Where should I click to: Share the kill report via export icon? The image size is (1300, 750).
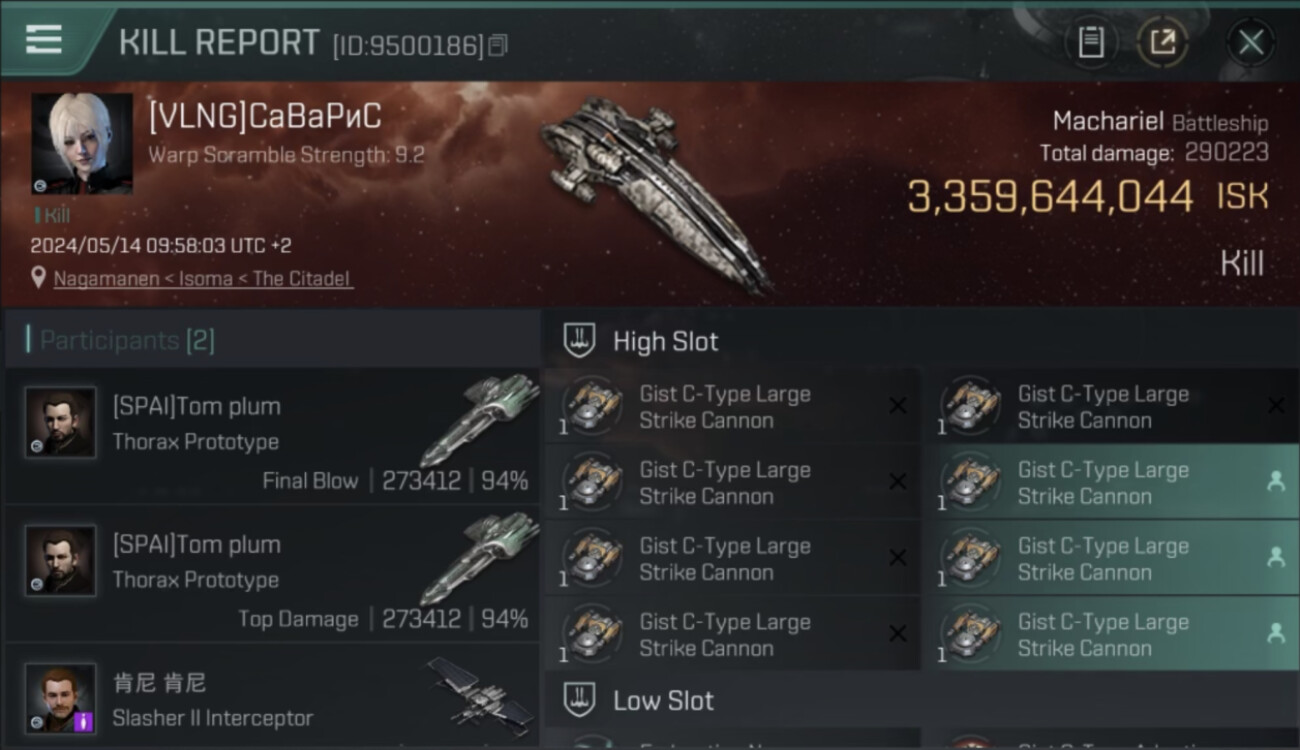coord(1162,42)
